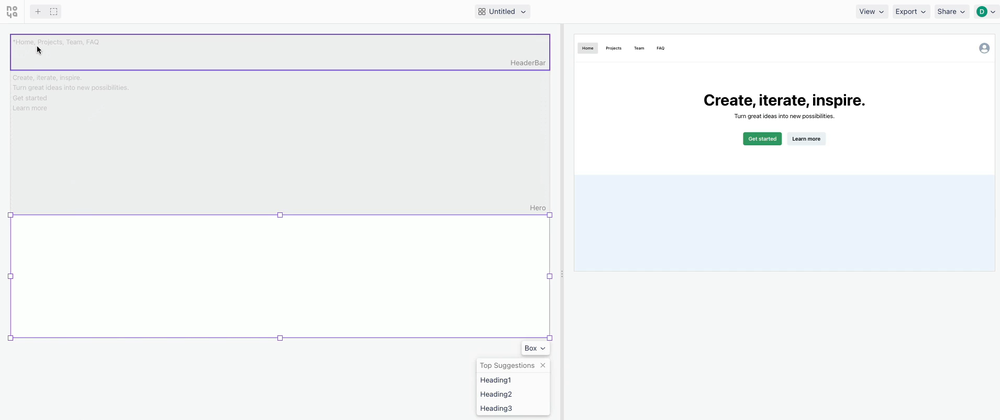This screenshot has width=1000, height=420.
Task: Click the '*Home, Projects, Team, FAQ' text
Action: point(56,42)
